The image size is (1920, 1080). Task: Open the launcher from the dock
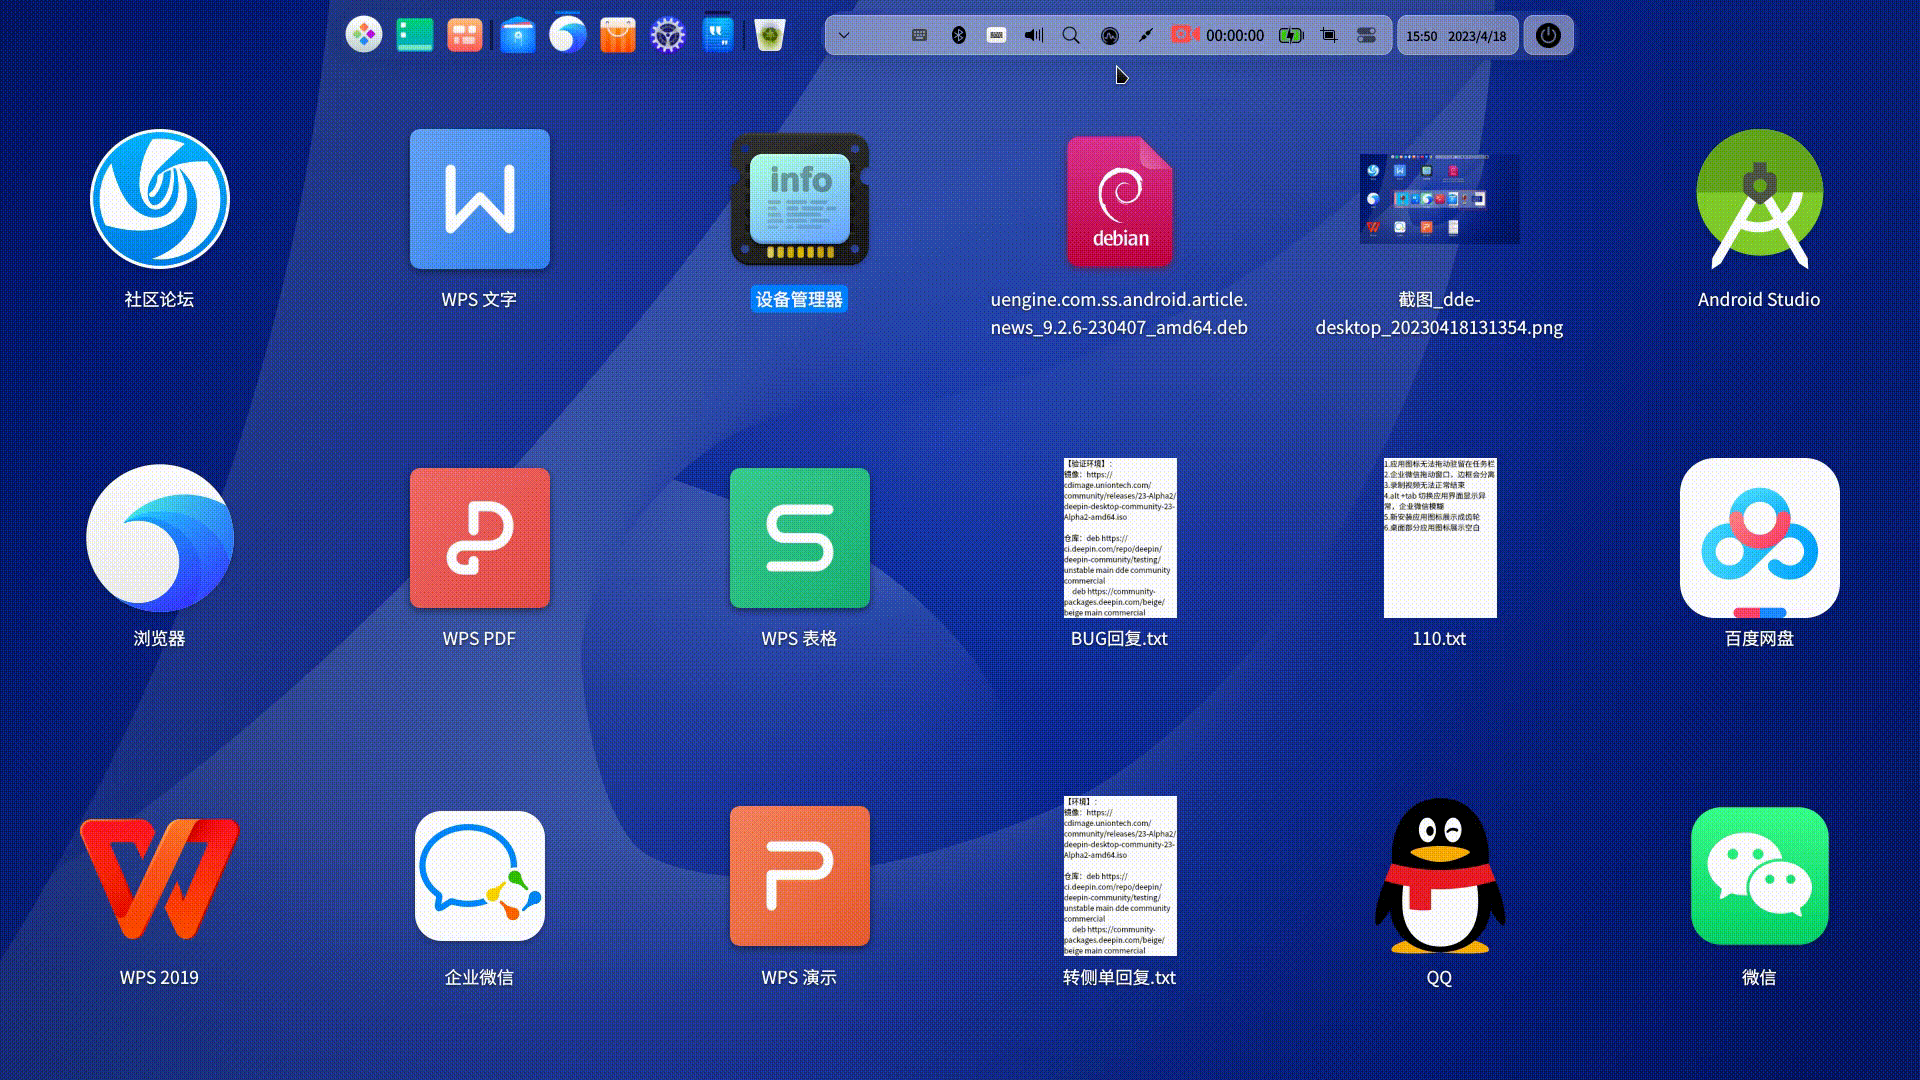[x=364, y=35]
